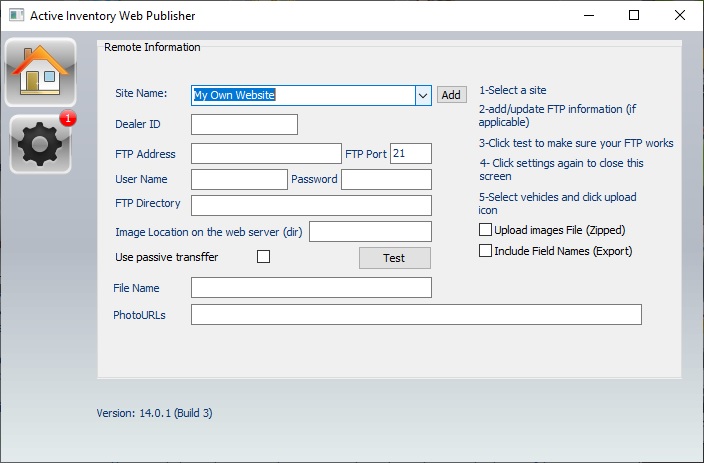The width and height of the screenshot is (704, 463).
Task: Focus the FTP Directory field
Action: coord(312,205)
